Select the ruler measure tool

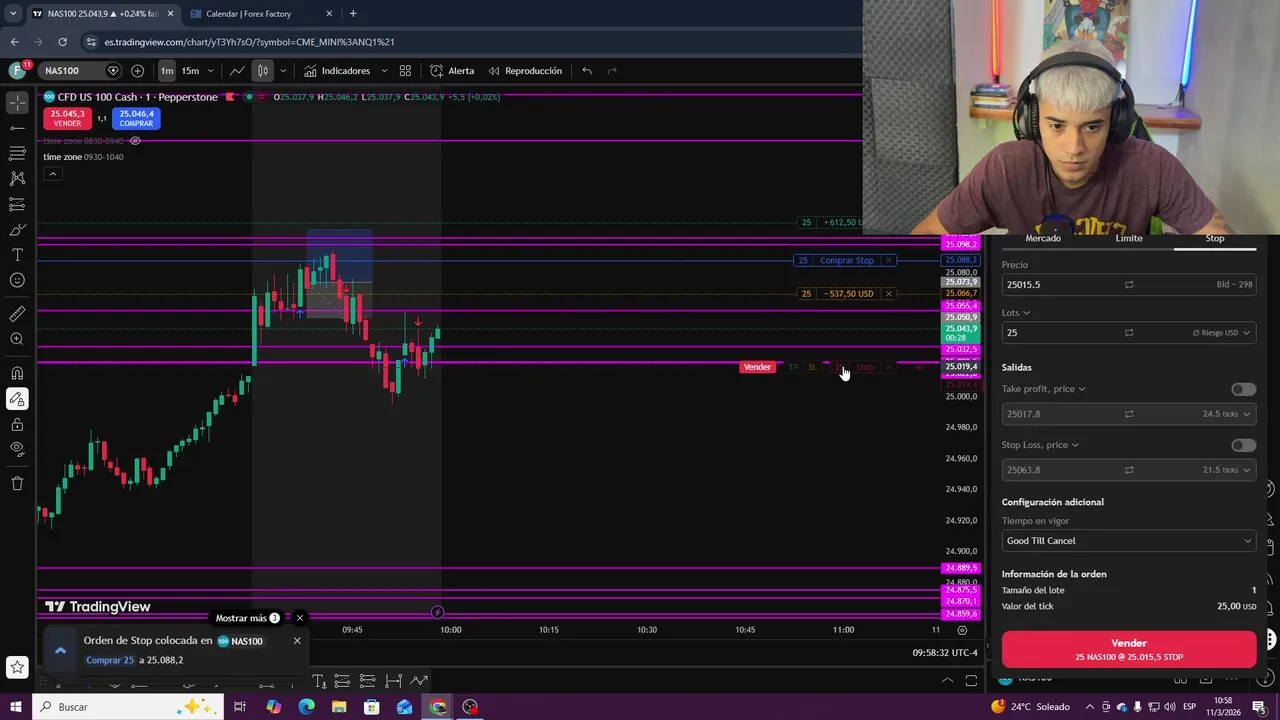pos(17,314)
